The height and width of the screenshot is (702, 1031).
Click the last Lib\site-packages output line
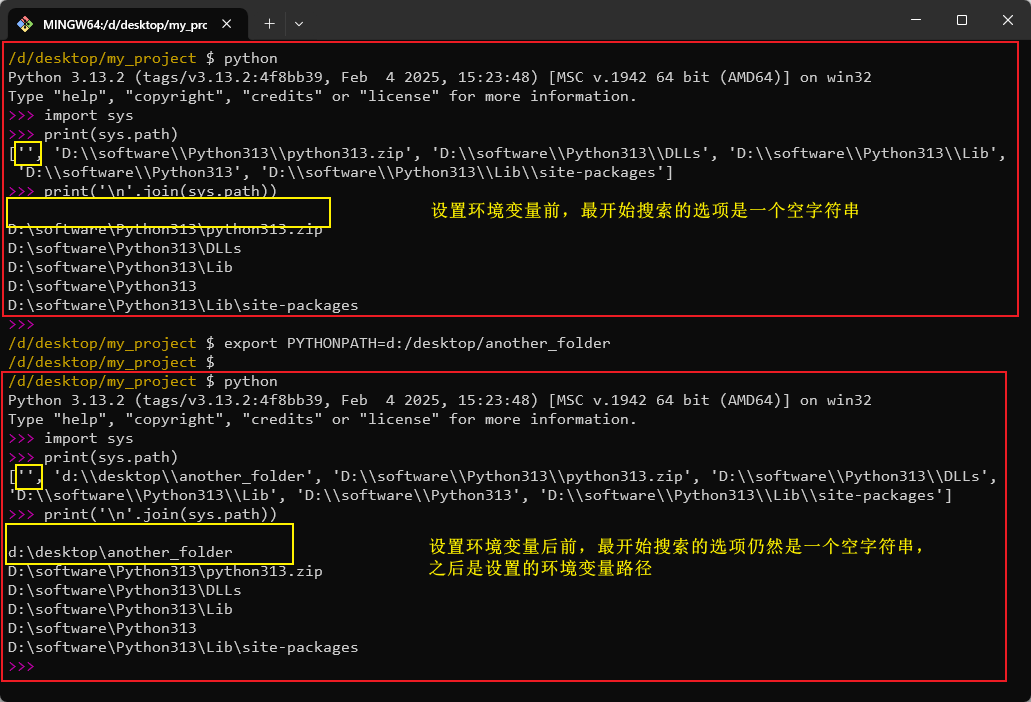(183, 647)
